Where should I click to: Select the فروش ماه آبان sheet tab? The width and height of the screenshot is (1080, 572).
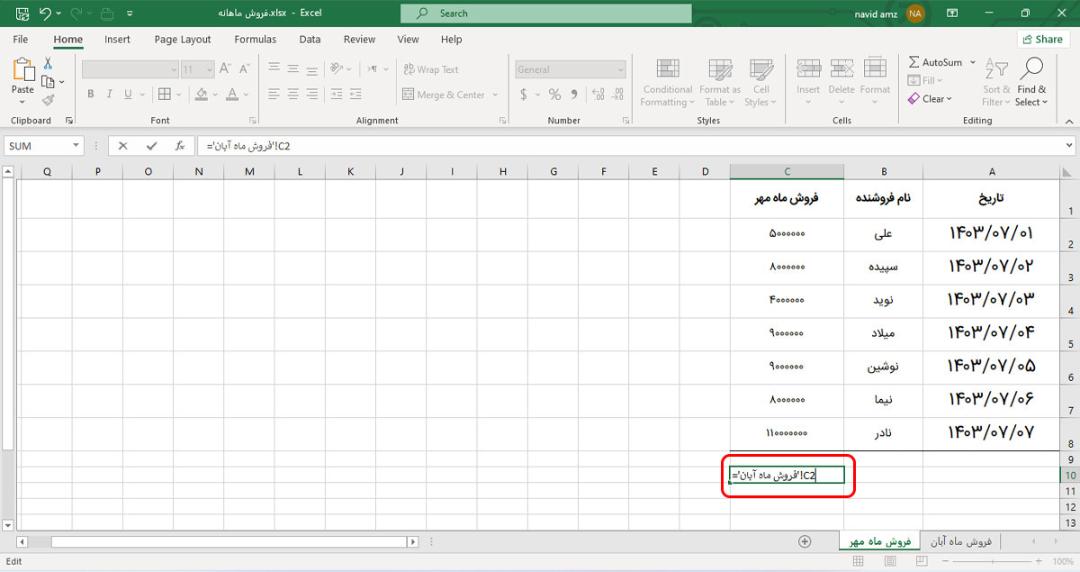tap(961, 542)
